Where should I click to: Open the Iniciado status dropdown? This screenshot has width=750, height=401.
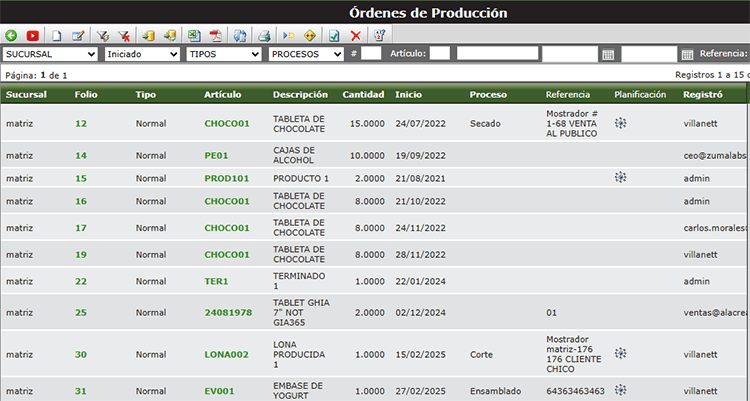[x=142, y=54]
